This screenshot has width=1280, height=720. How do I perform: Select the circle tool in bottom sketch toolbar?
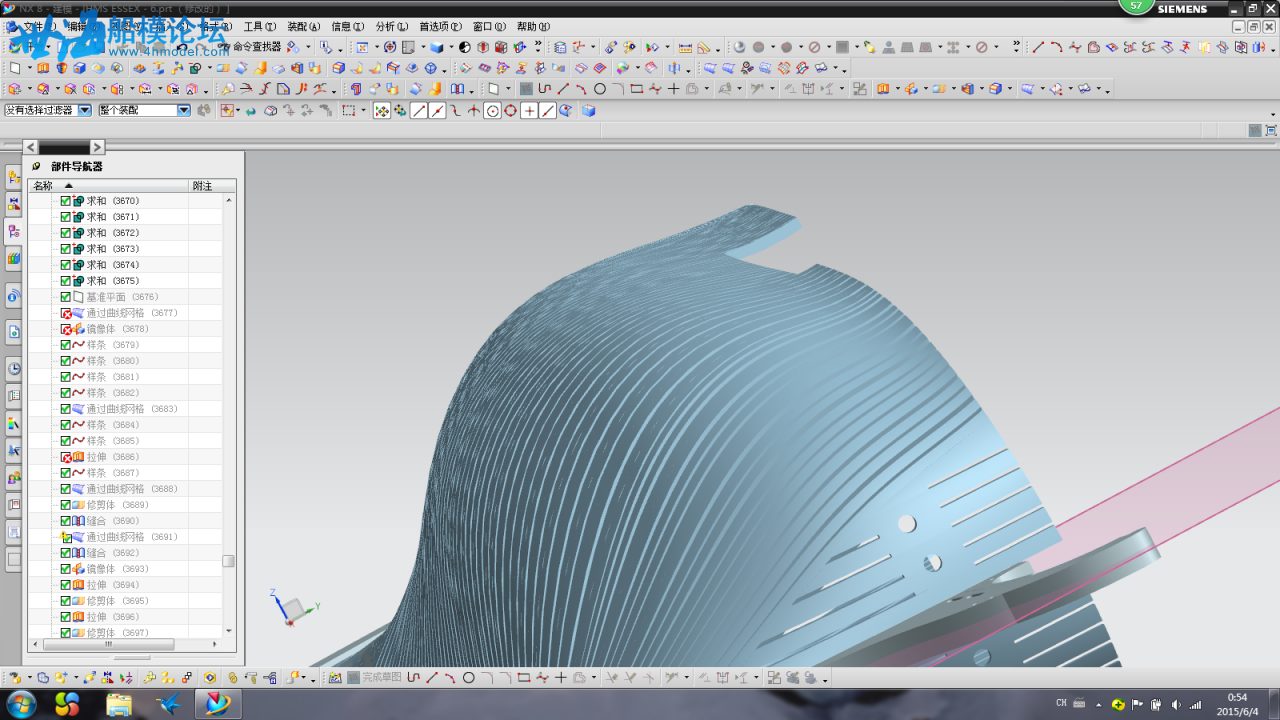coord(468,677)
